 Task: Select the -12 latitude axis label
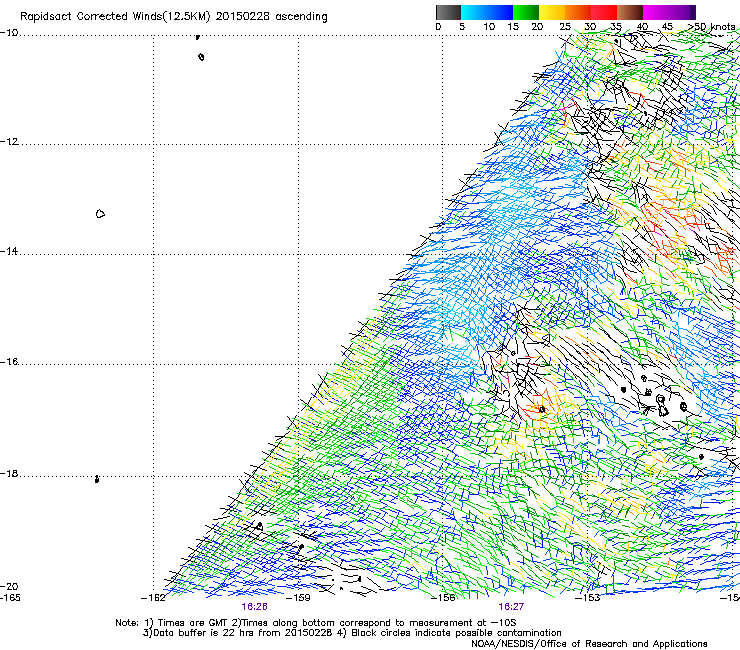click(9, 142)
